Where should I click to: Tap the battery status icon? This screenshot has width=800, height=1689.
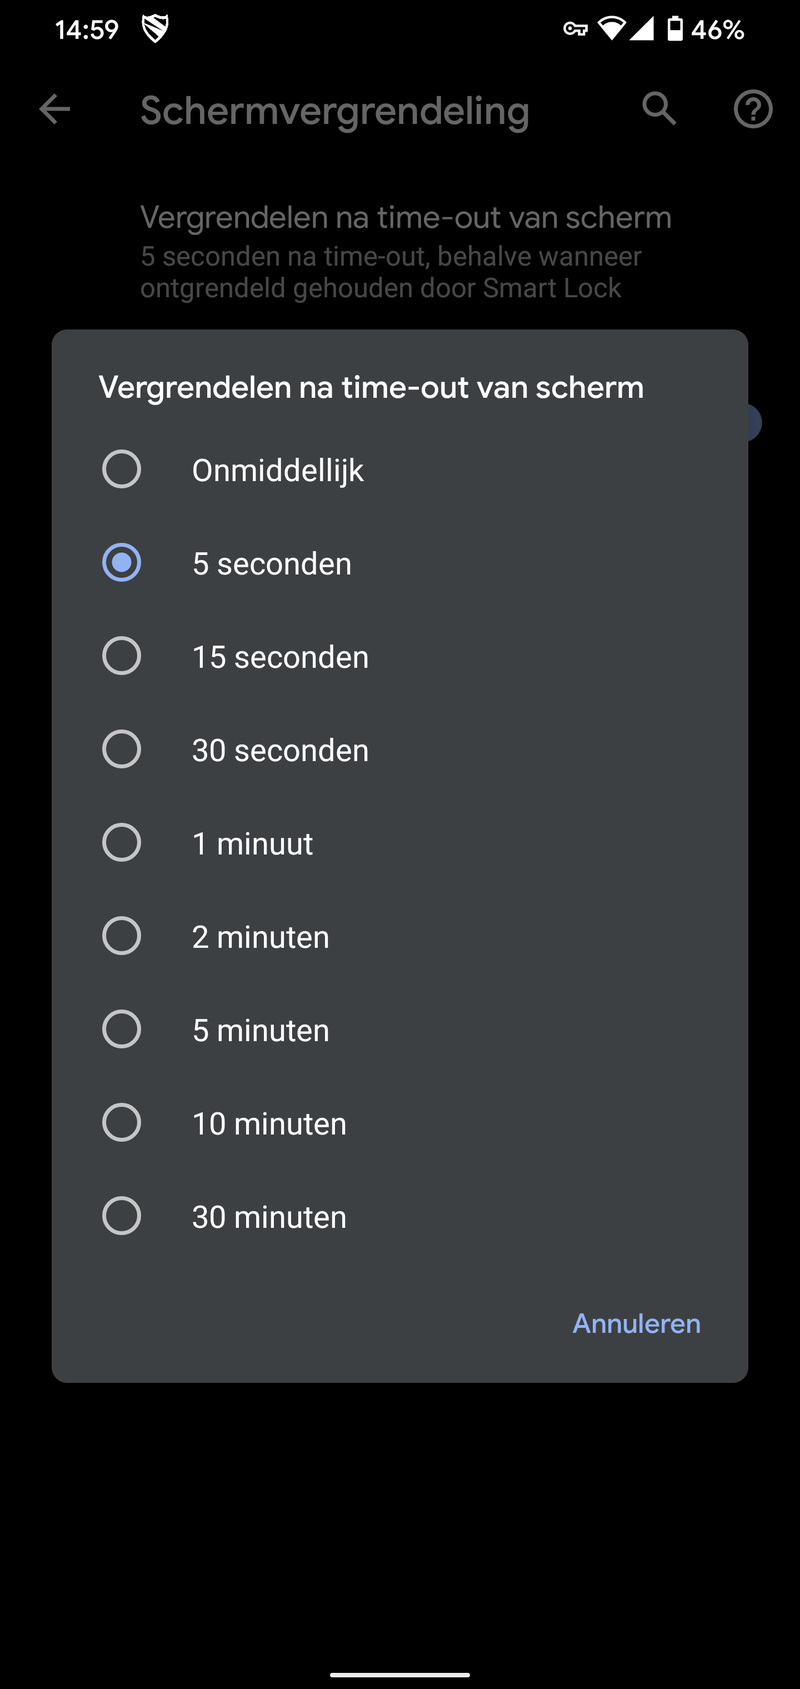point(676,29)
